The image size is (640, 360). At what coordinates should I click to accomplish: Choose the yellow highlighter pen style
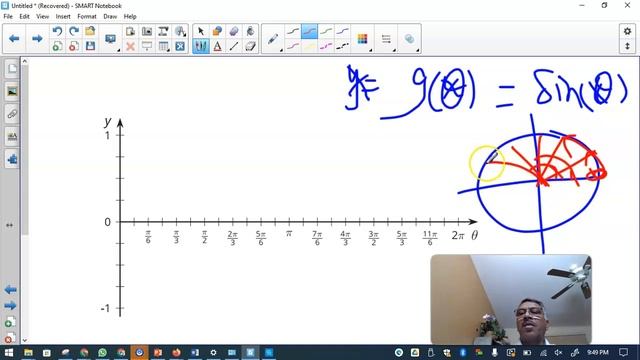(309, 47)
